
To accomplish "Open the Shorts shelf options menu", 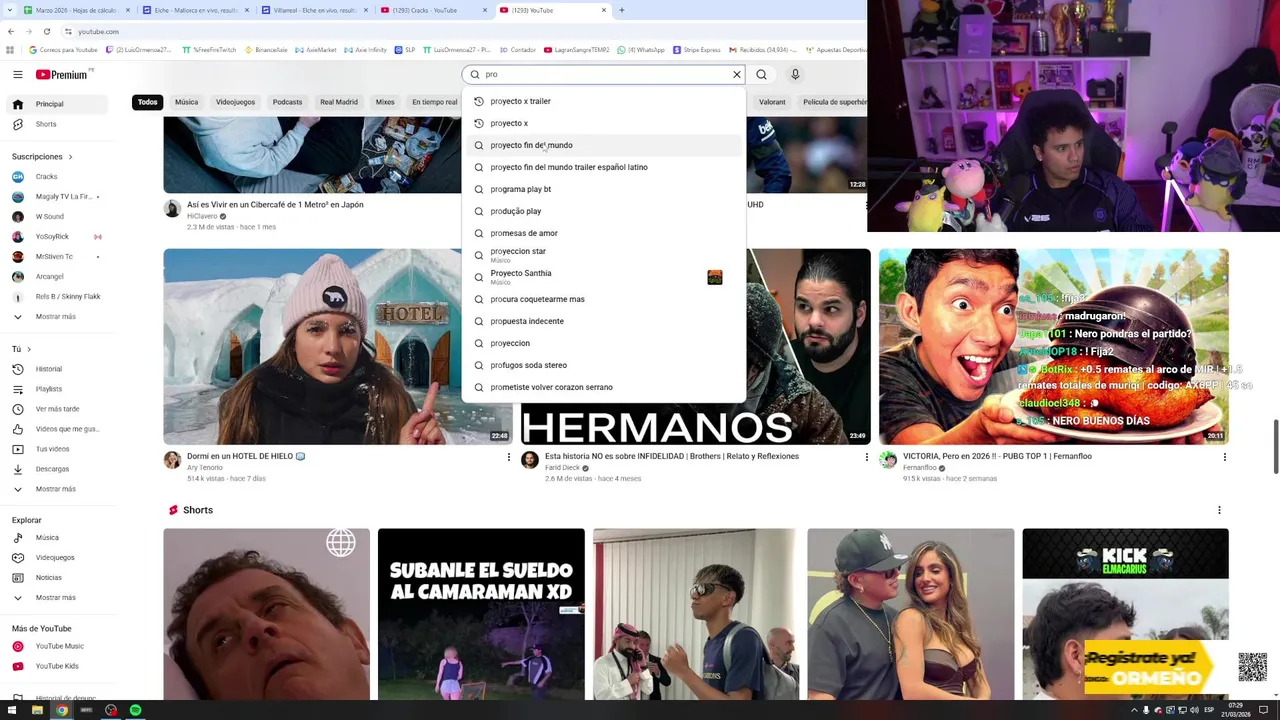I will click(1219, 510).
